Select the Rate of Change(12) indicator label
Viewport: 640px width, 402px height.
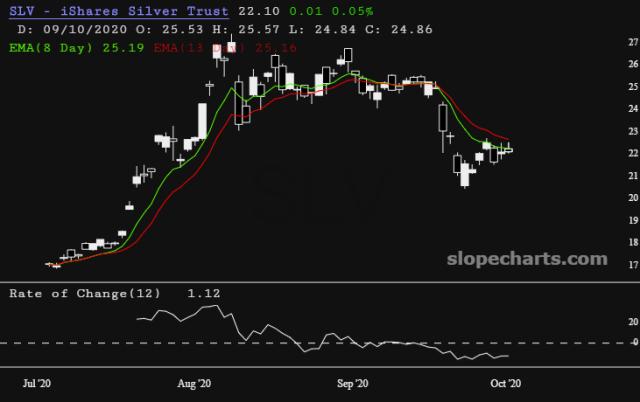pyautogui.click(x=85, y=293)
